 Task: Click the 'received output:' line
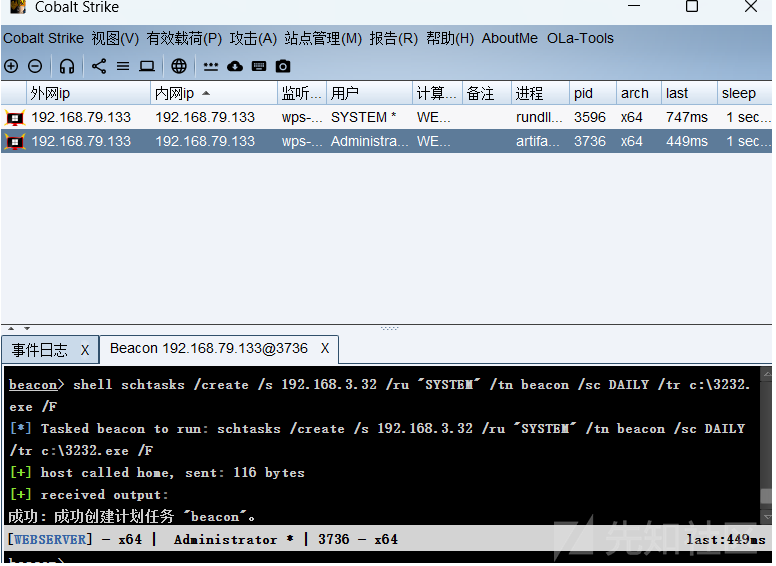click(x=90, y=495)
